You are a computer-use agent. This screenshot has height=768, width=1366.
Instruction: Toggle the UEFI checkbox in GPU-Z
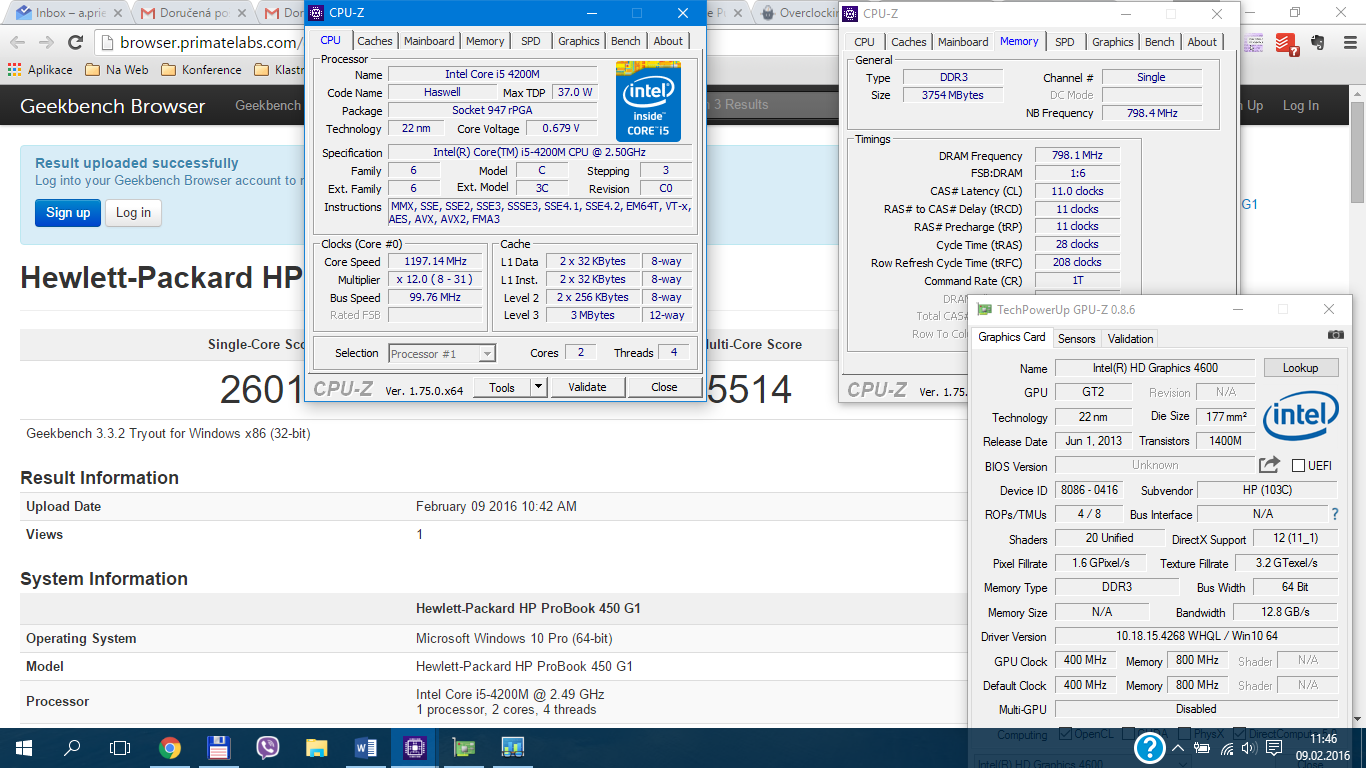[1298, 465]
